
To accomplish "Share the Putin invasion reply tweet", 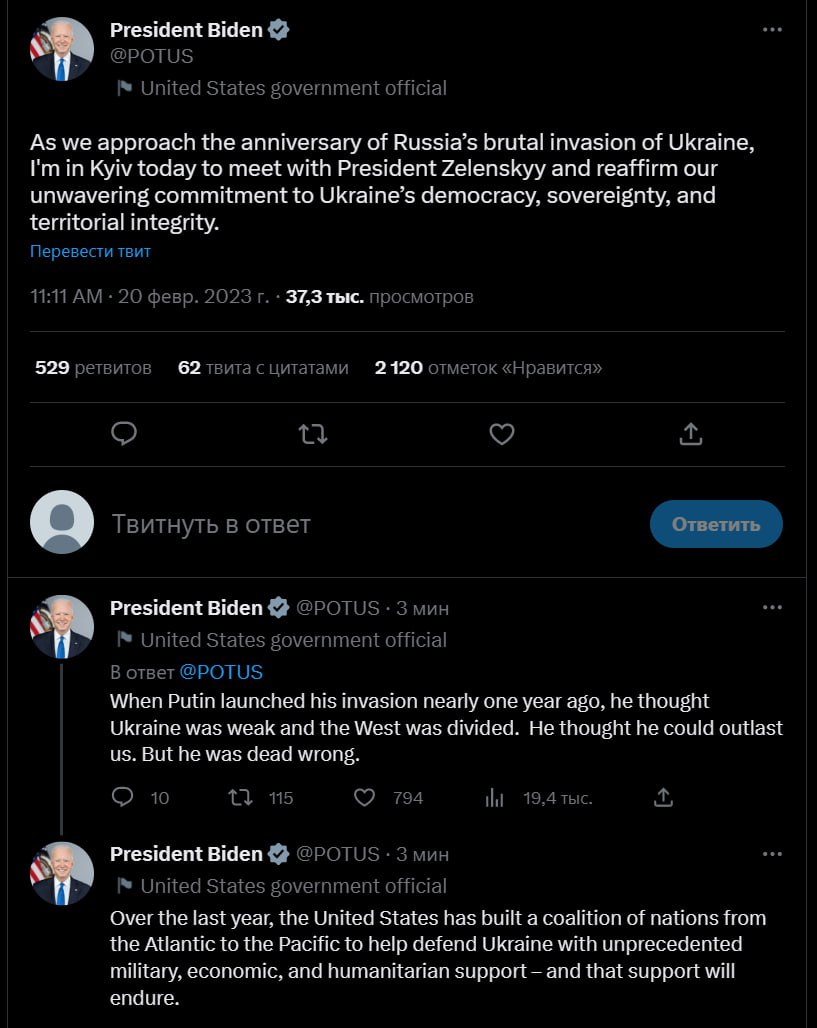I will point(663,797).
